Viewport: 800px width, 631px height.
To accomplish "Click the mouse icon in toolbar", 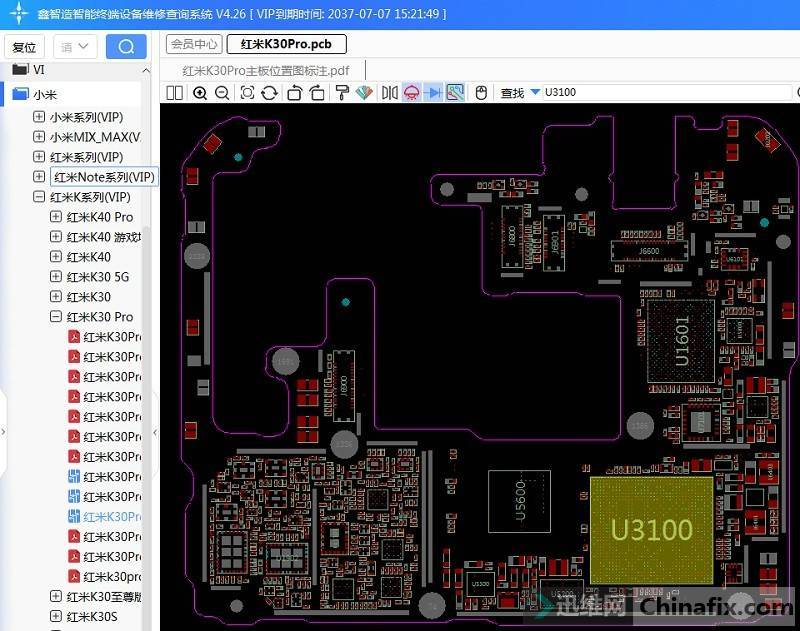I will [481, 93].
